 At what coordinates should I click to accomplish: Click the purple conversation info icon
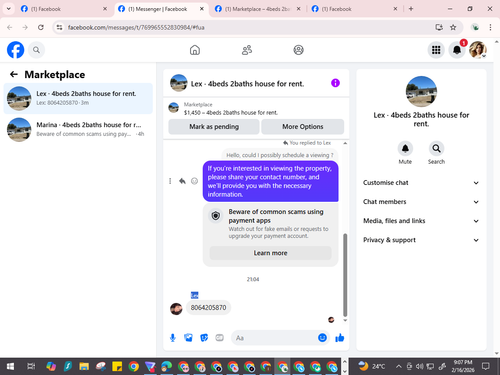pyautogui.click(x=335, y=83)
